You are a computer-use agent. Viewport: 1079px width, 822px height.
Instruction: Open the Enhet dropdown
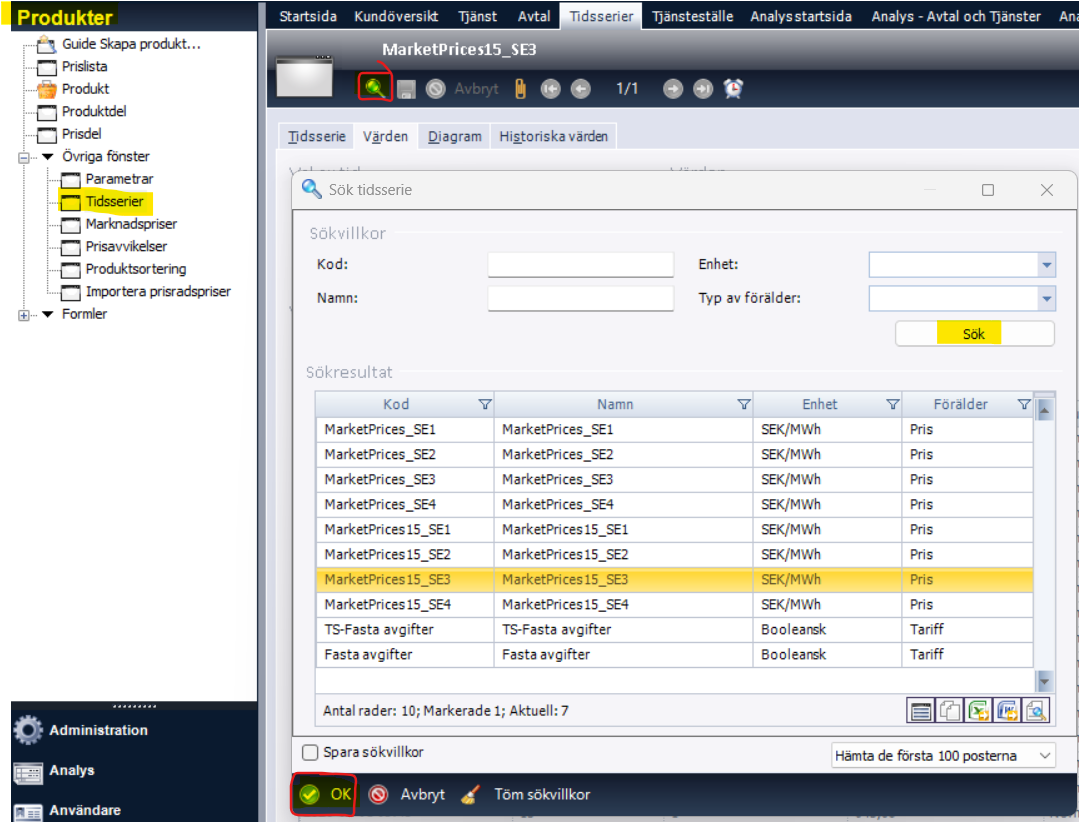tap(1046, 265)
